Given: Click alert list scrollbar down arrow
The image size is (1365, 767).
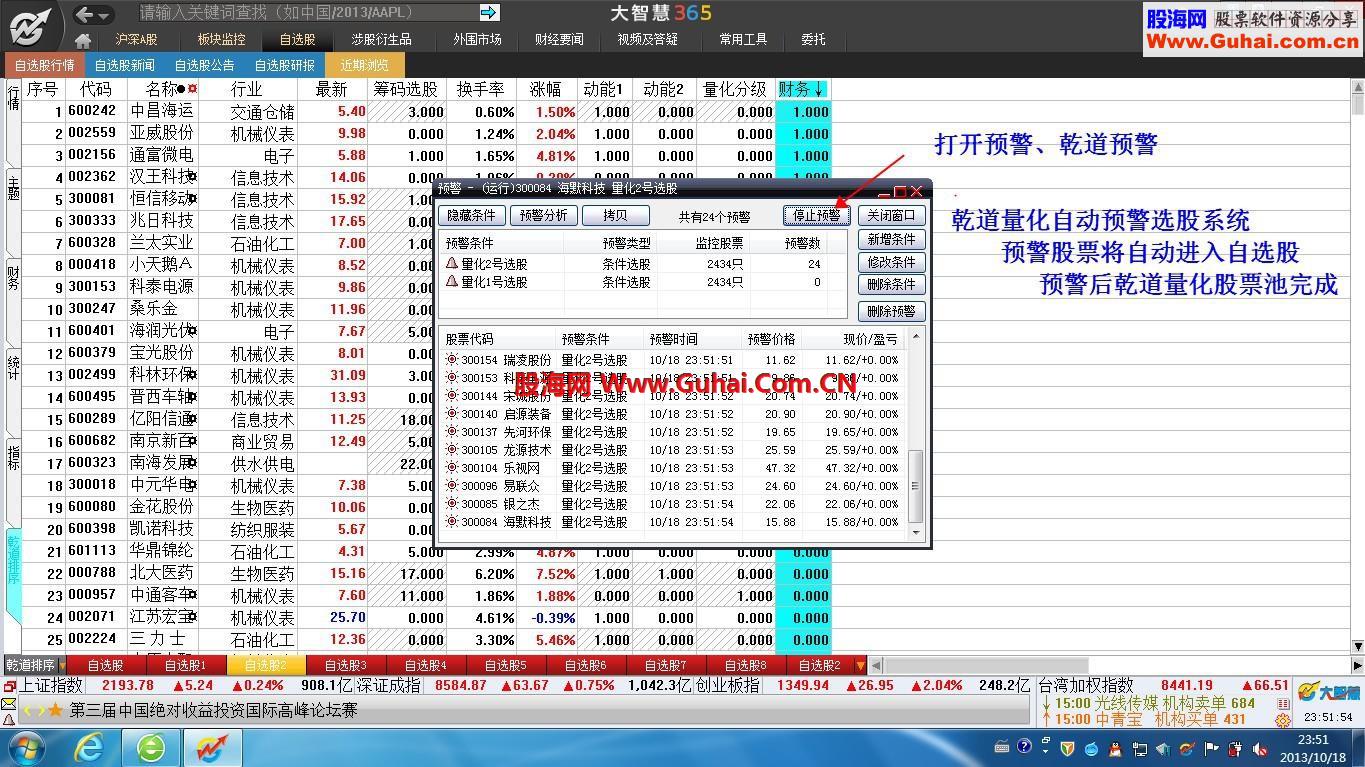Looking at the screenshot, I should tap(915, 532).
